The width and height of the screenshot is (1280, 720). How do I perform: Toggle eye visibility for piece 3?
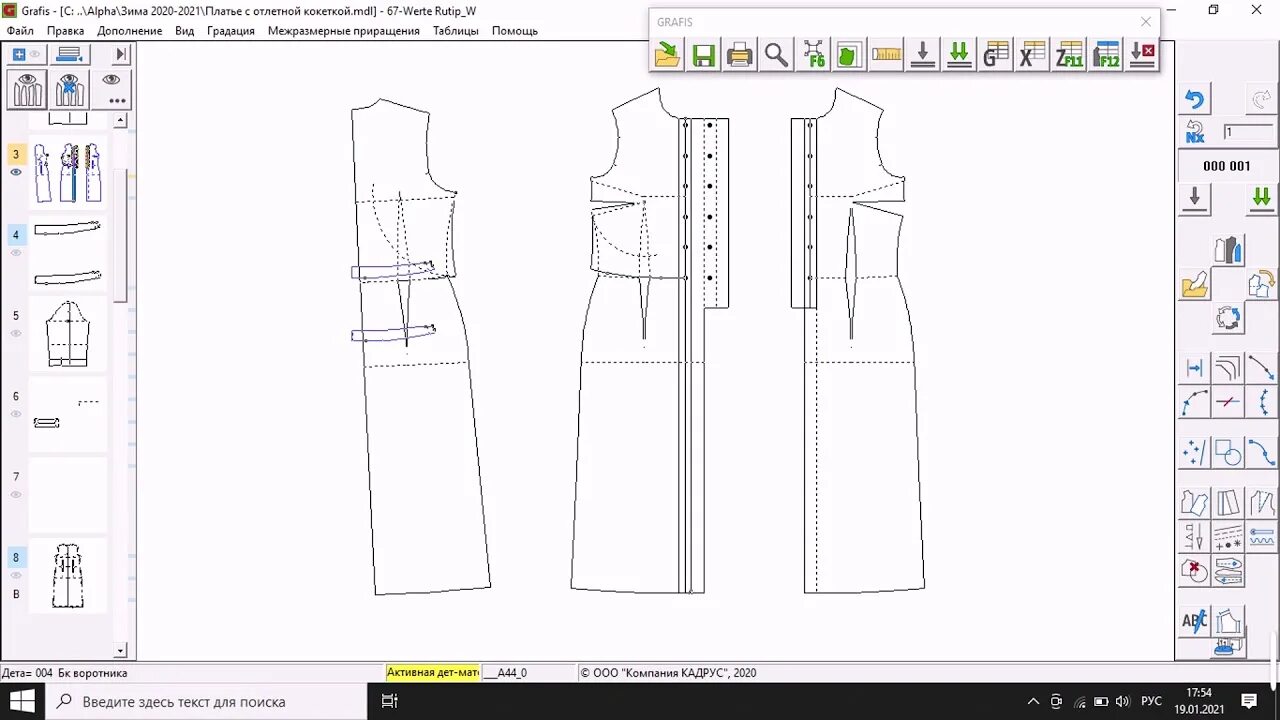[x=16, y=172]
